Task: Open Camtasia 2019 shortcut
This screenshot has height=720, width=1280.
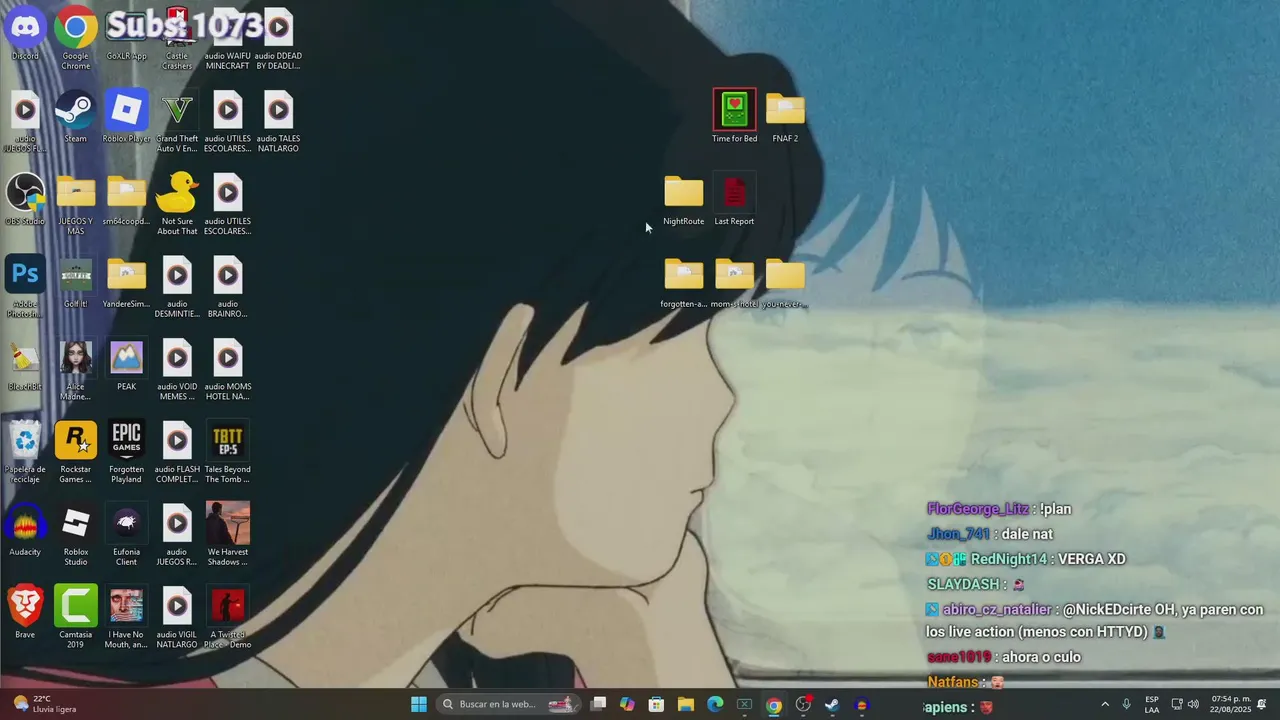Action: click(x=76, y=618)
